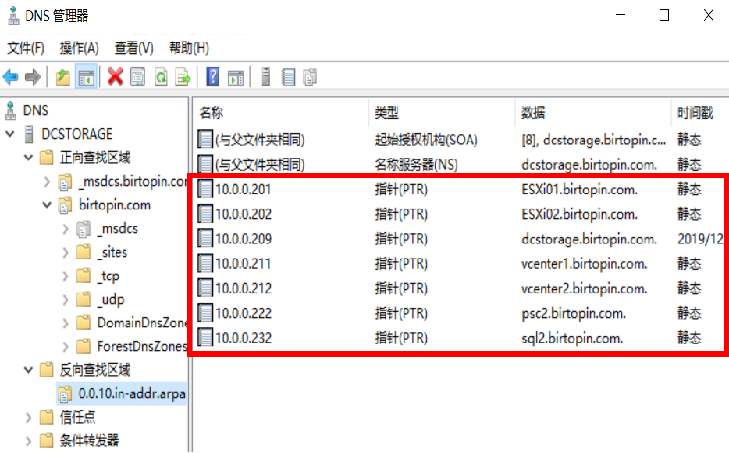This screenshot has width=729, height=453.
Task: Click the 名称服务器(NS) type cell
Action: click(416, 165)
